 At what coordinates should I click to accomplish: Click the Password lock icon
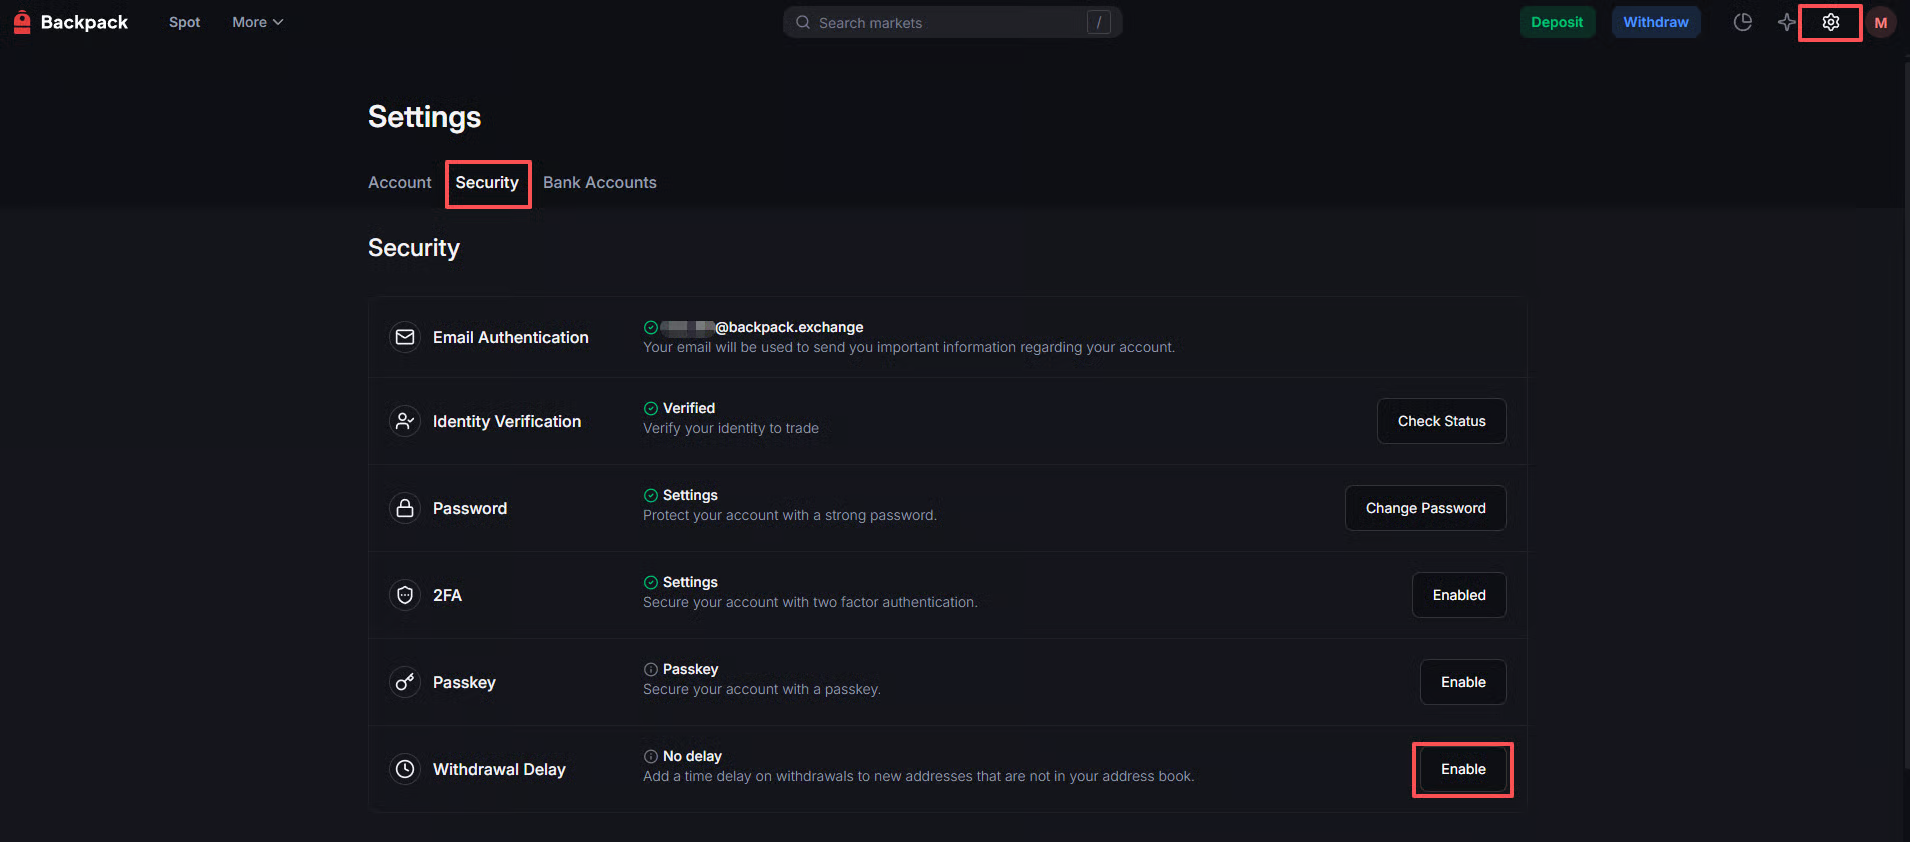[405, 508]
